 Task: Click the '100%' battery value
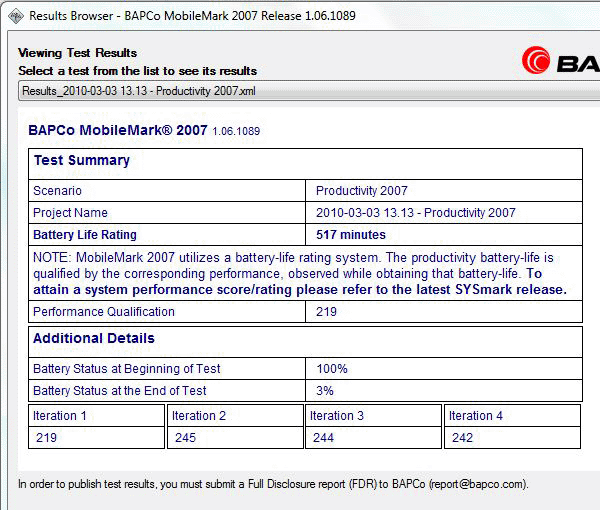pyautogui.click(x=332, y=368)
